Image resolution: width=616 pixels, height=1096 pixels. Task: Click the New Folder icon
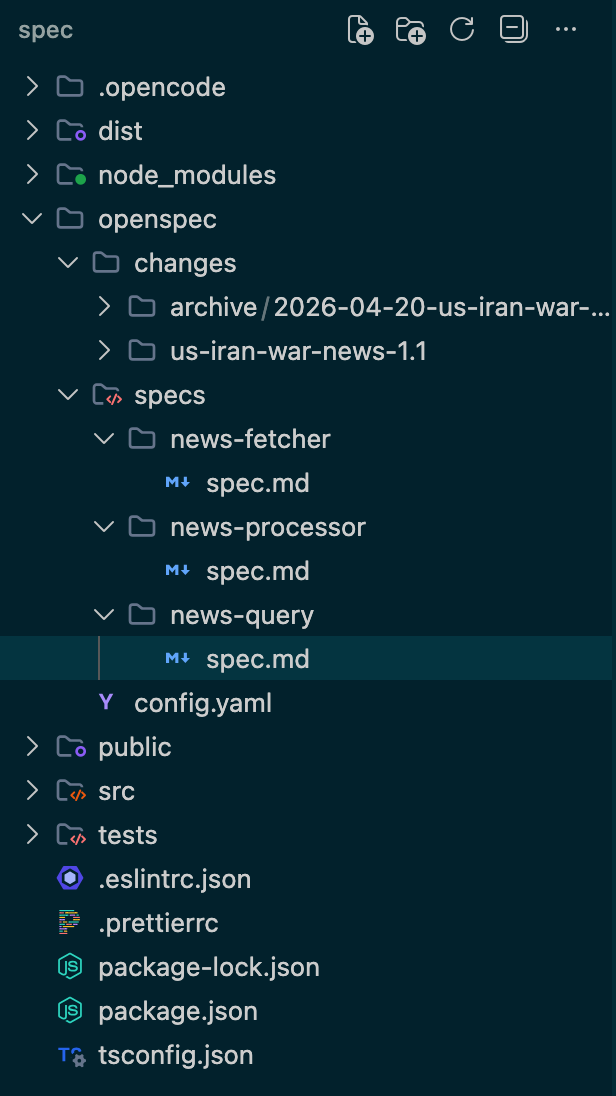(411, 29)
